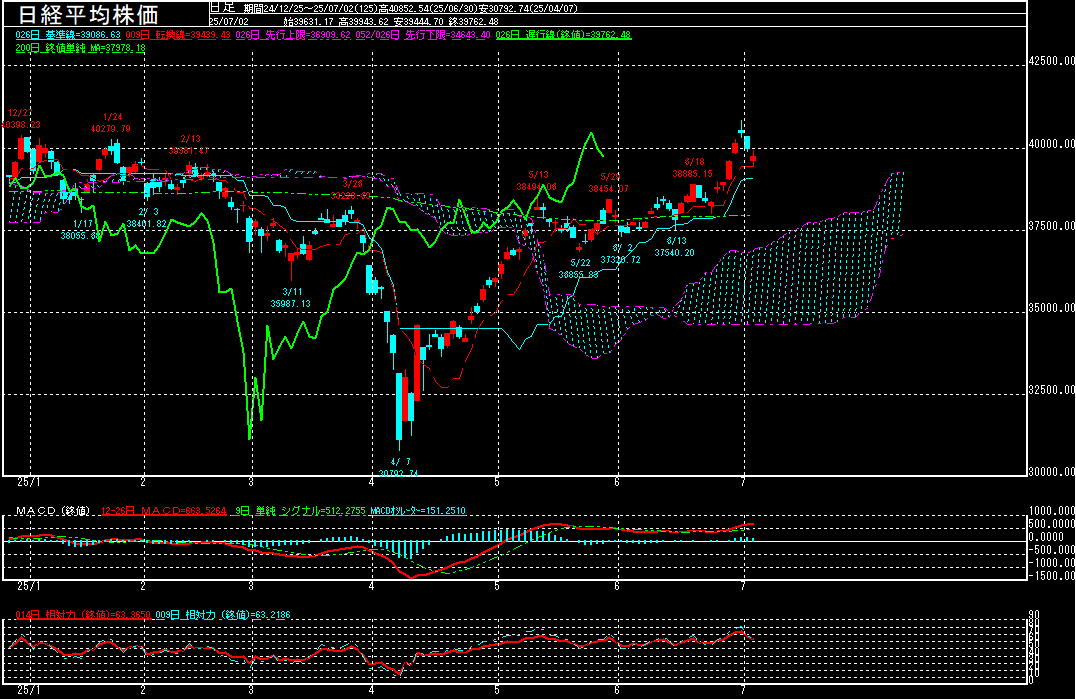The width and height of the screenshot is (1076, 699).
Task: Click month 6 label under RSI panel
Action: [617, 690]
